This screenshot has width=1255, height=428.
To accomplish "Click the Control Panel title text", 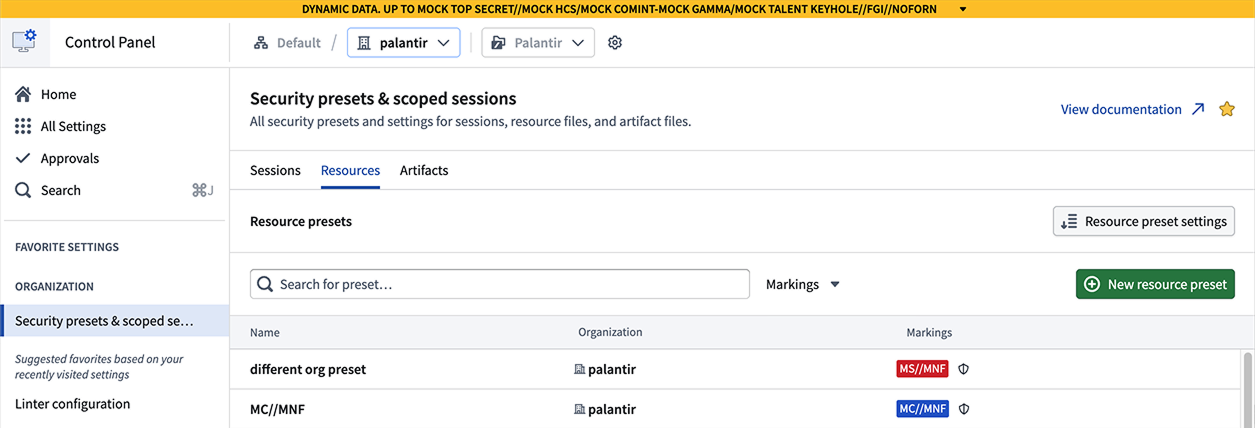I will coord(110,42).
